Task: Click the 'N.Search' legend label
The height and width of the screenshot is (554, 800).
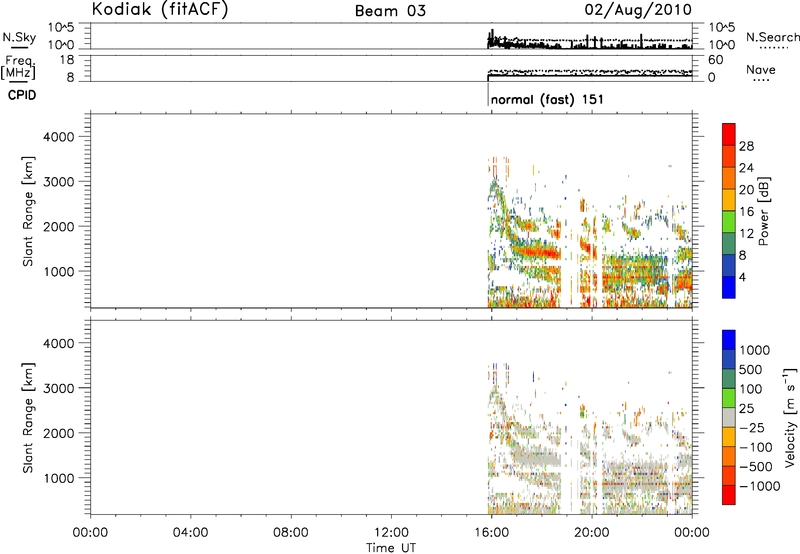Action: (x=772, y=37)
